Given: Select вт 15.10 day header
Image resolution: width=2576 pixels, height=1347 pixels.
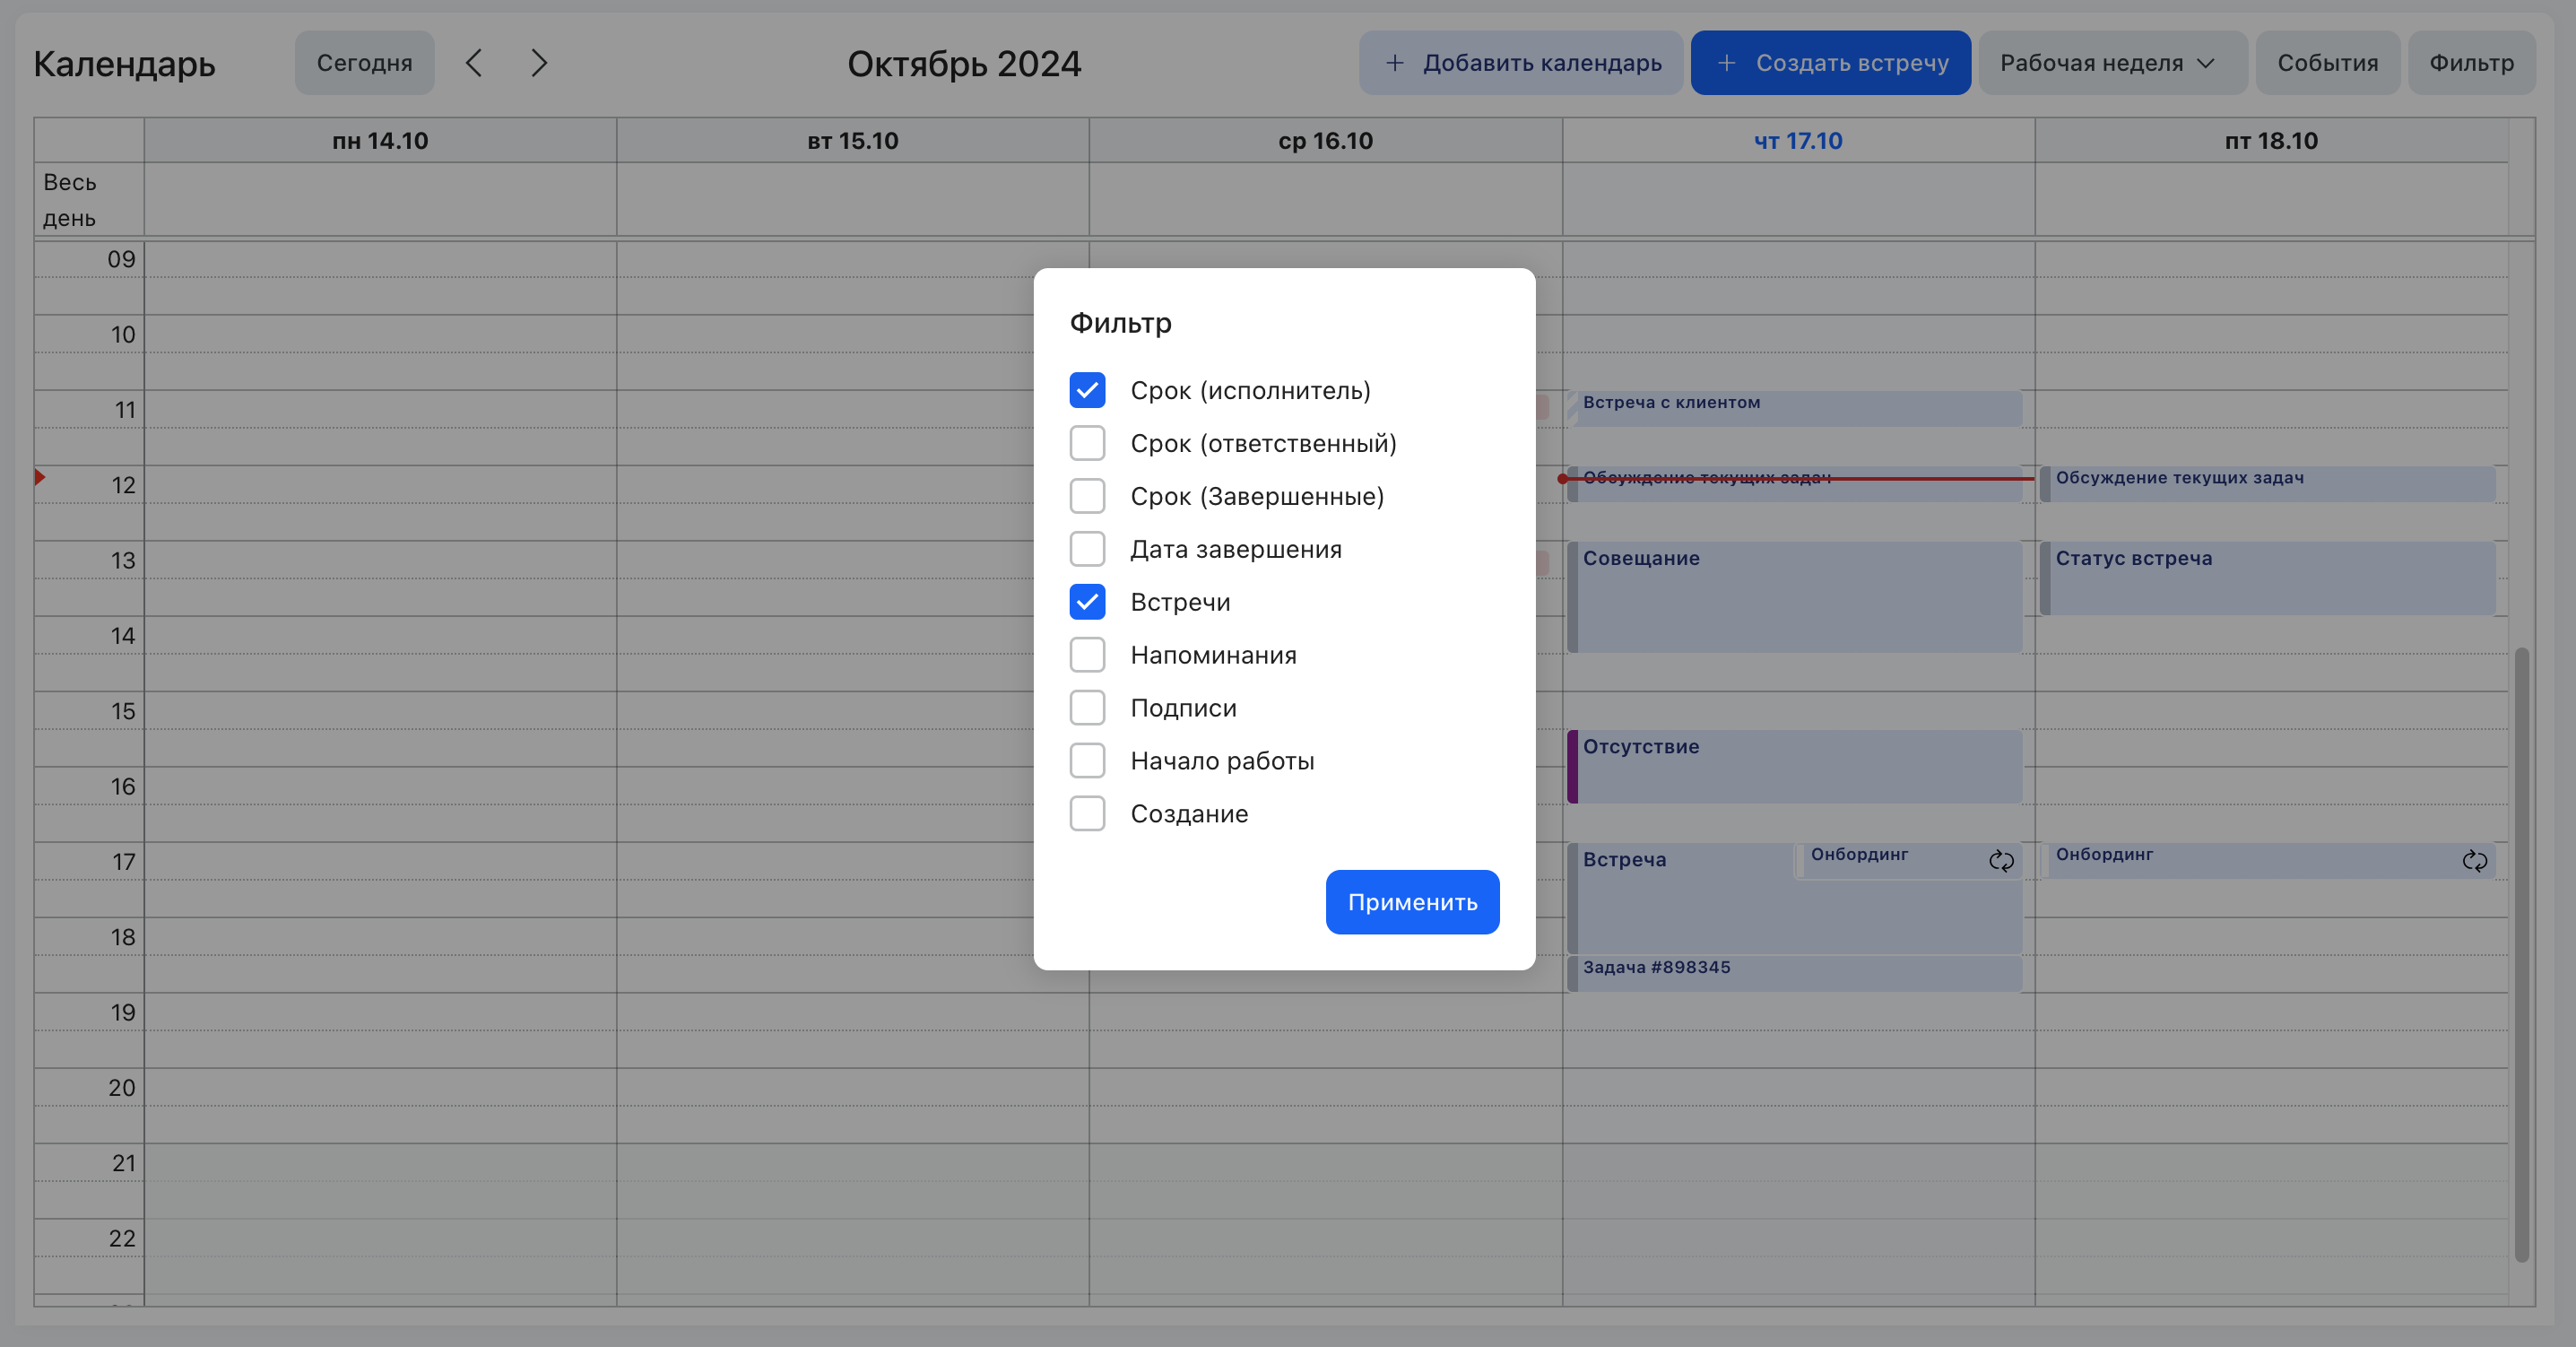Looking at the screenshot, I should (x=853, y=141).
